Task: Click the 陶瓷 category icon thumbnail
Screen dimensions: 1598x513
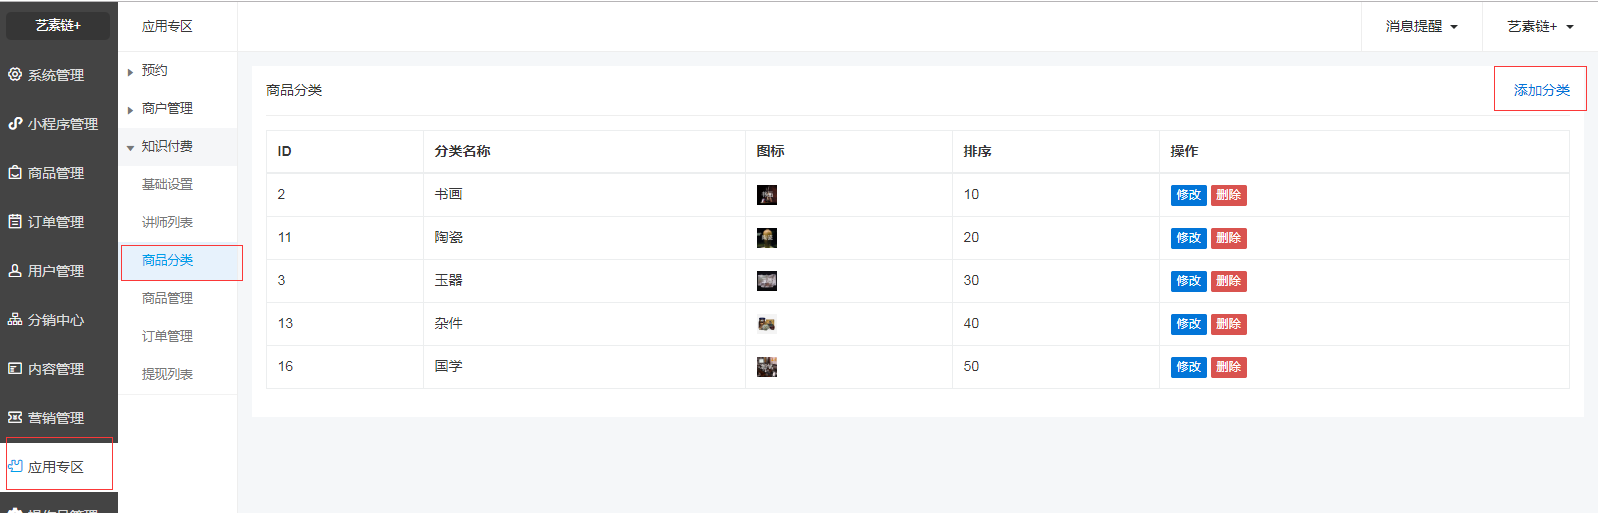Action: point(767,238)
